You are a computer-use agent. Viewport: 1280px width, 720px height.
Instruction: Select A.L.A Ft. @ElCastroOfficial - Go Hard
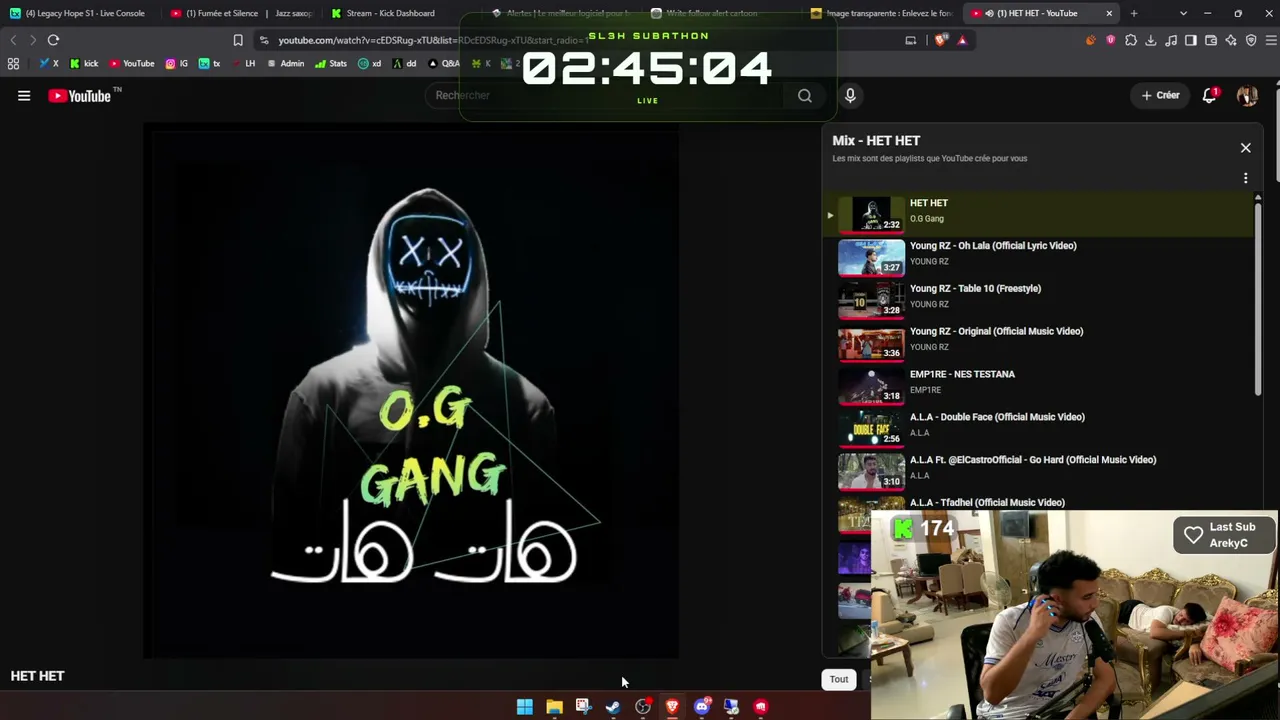[x=1040, y=471]
